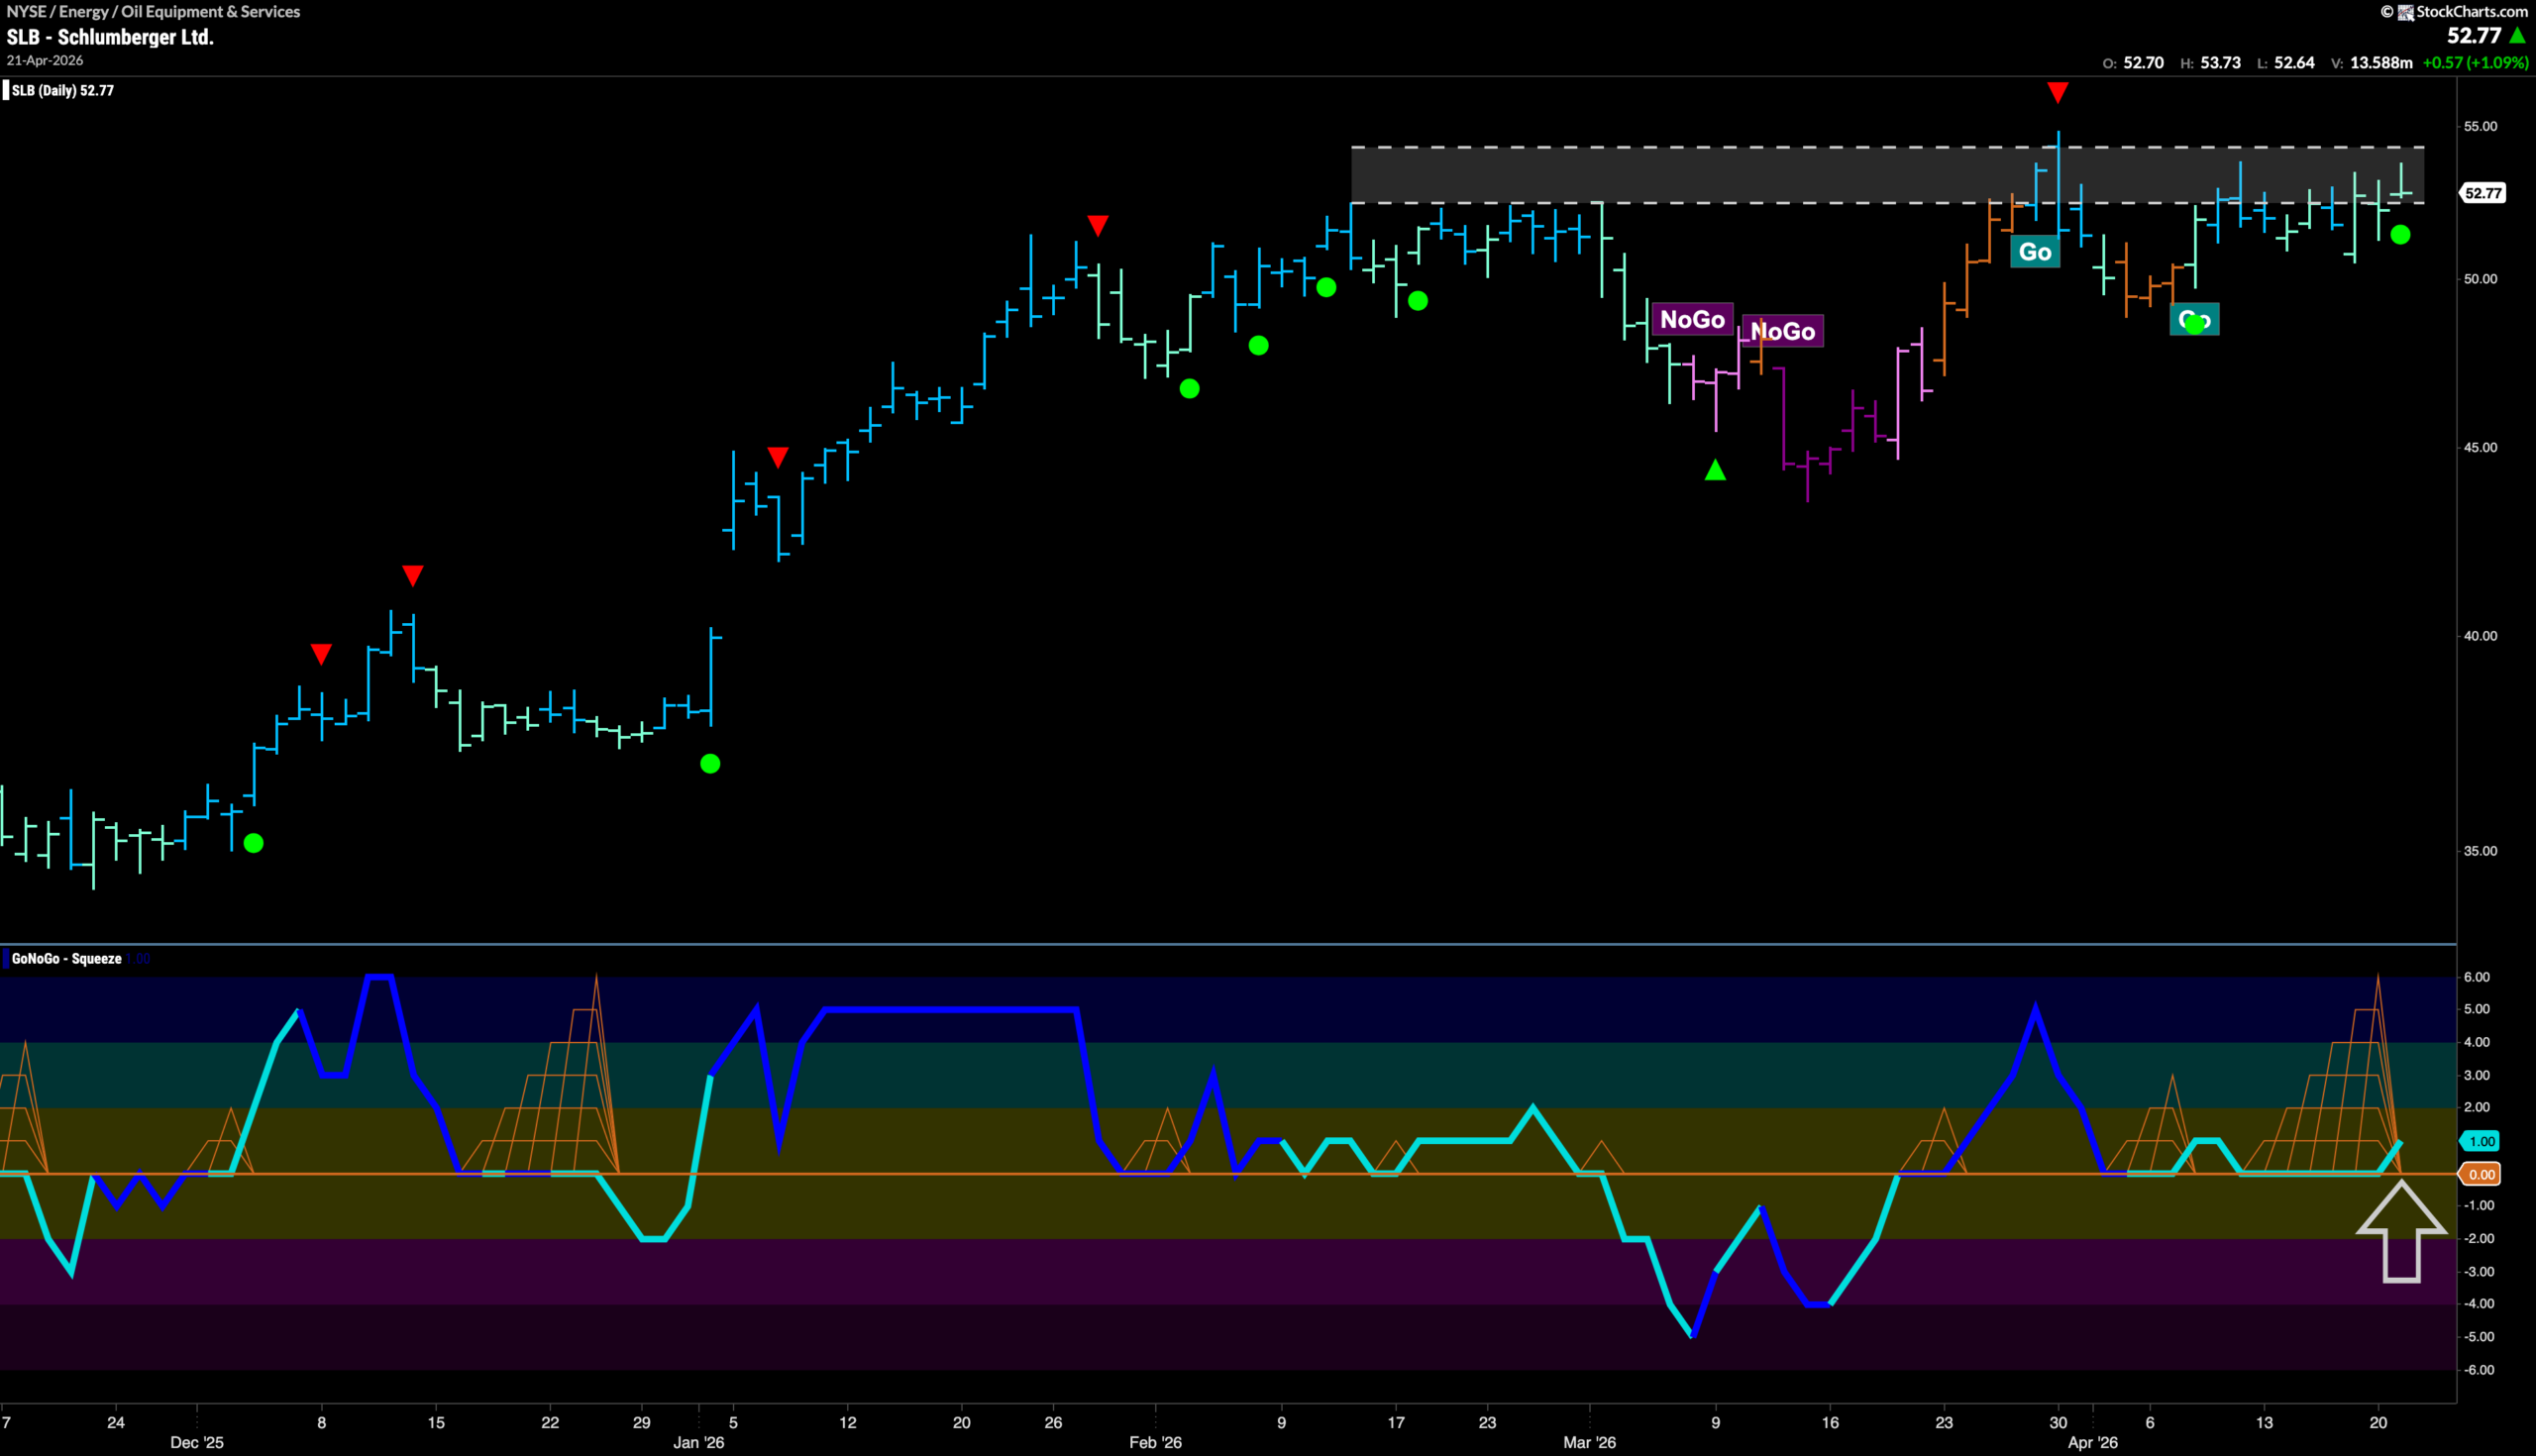The height and width of the screenshot is (1456, 2536).
Task: Click the green circle below the January 2 bar
Action: tap(710, 764)
